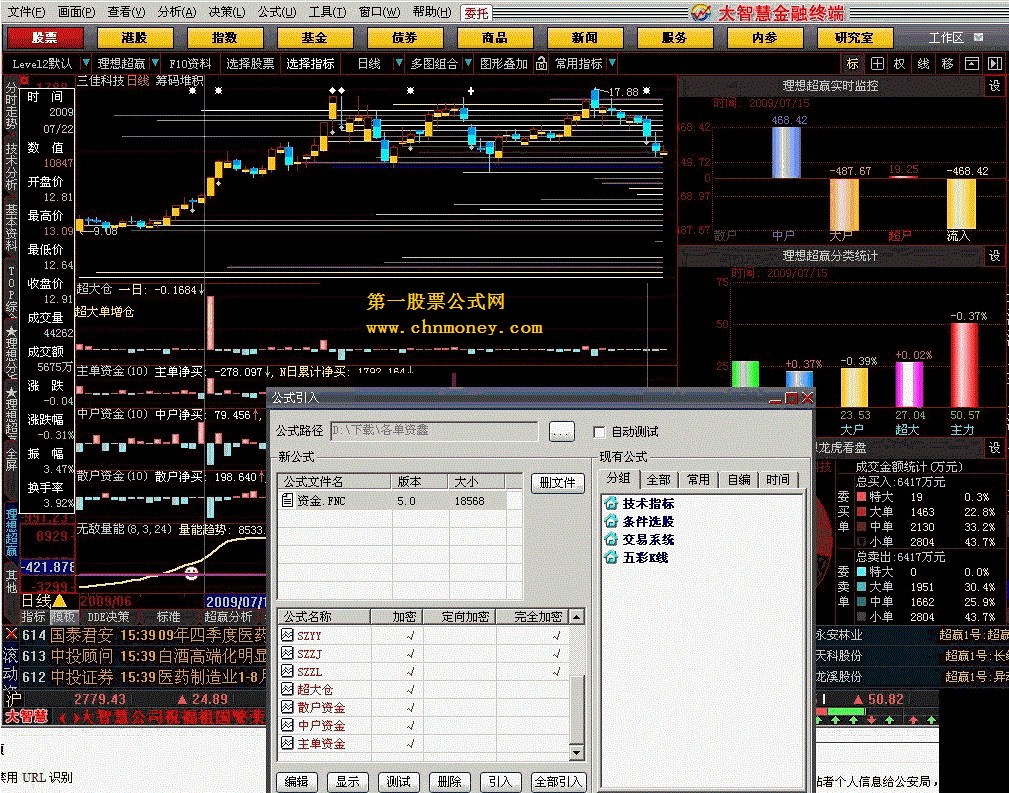Click the F10资料 toolbar item
The image size is (1009, 793).
190,64
